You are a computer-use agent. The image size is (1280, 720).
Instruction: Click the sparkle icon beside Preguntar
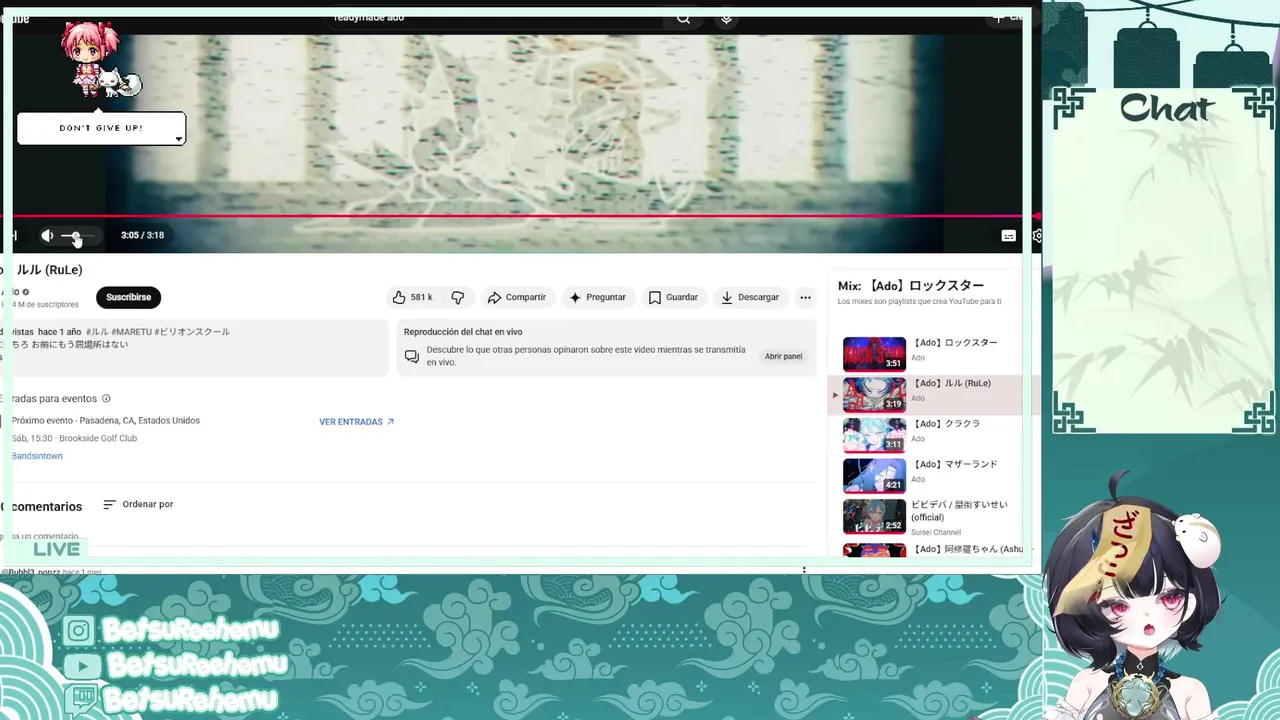click(574, 297)
